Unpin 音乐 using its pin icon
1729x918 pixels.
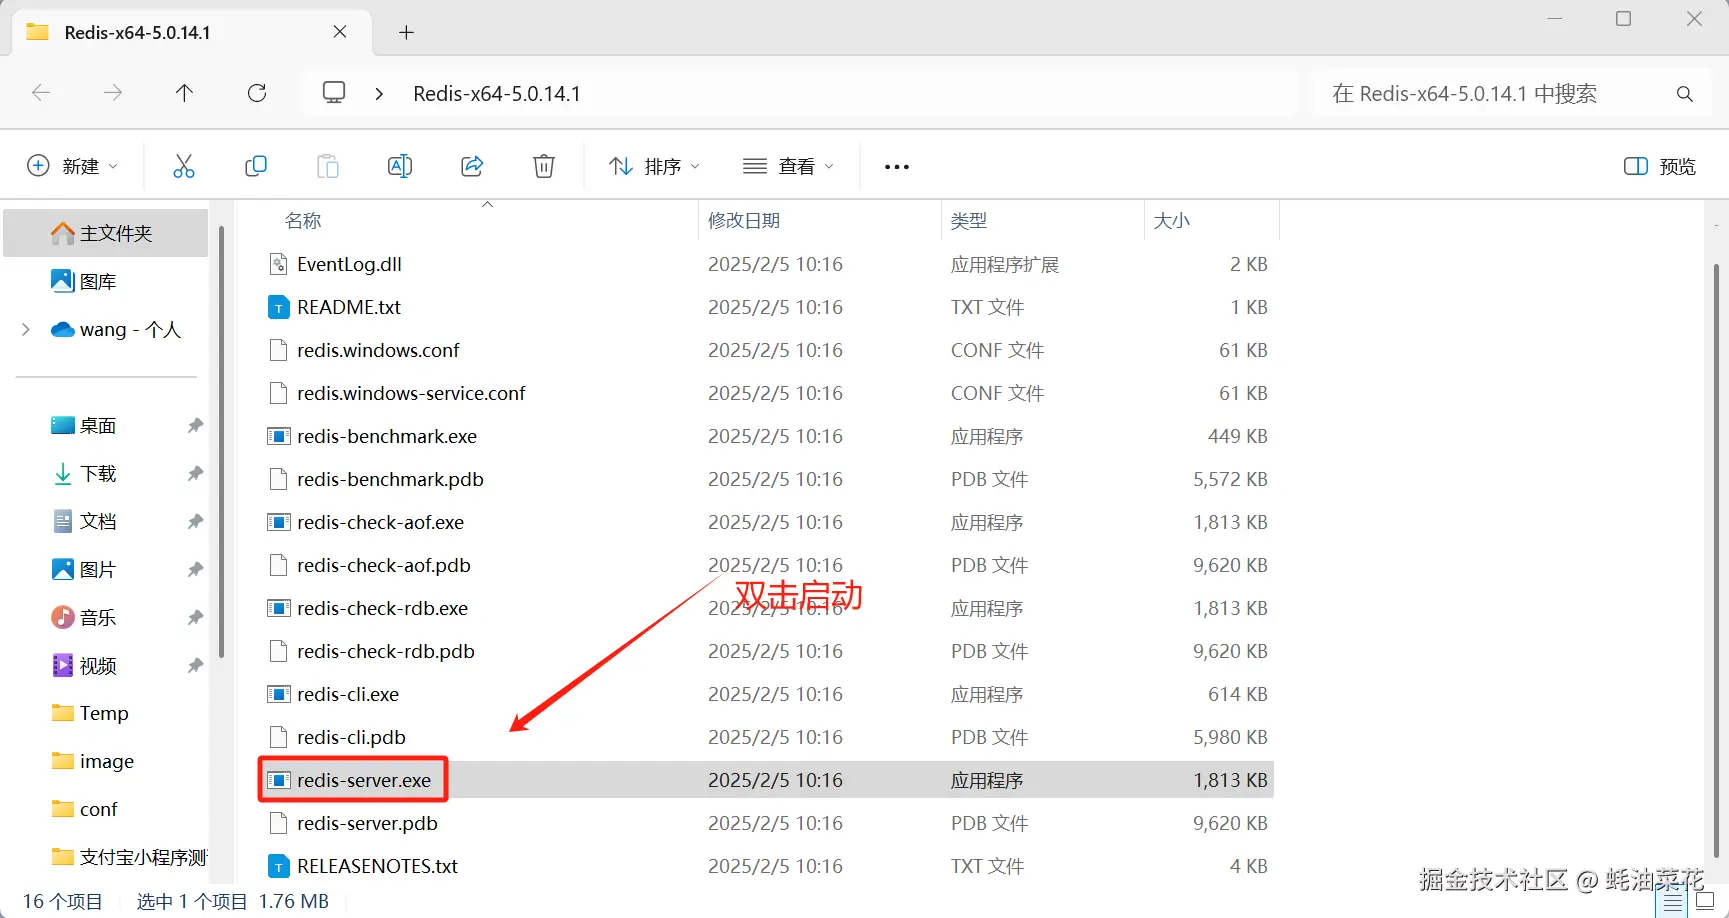click(x=195, y=618)
